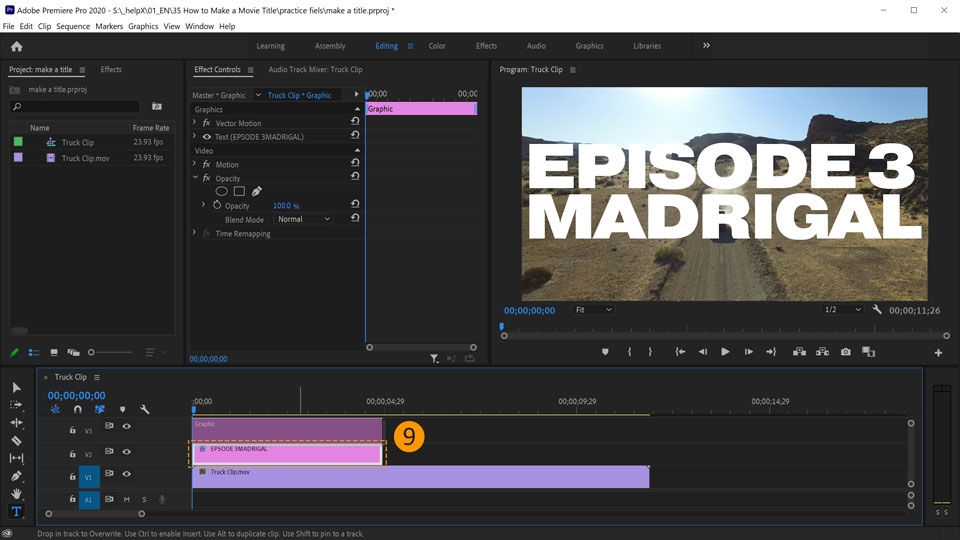Viewport: 960px width, 540px height.
Task: Select the Razor tool in the toolbar
Action: (x=16, y=440)
